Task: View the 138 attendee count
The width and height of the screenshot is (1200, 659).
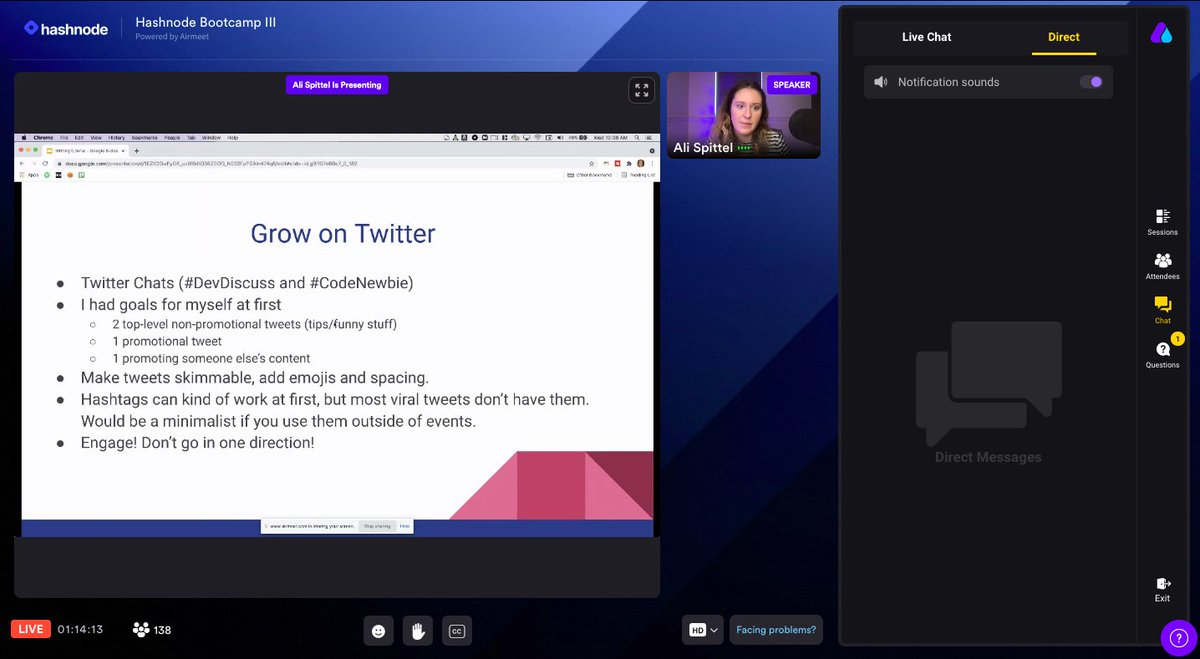Action: click(x=152, y=630)
